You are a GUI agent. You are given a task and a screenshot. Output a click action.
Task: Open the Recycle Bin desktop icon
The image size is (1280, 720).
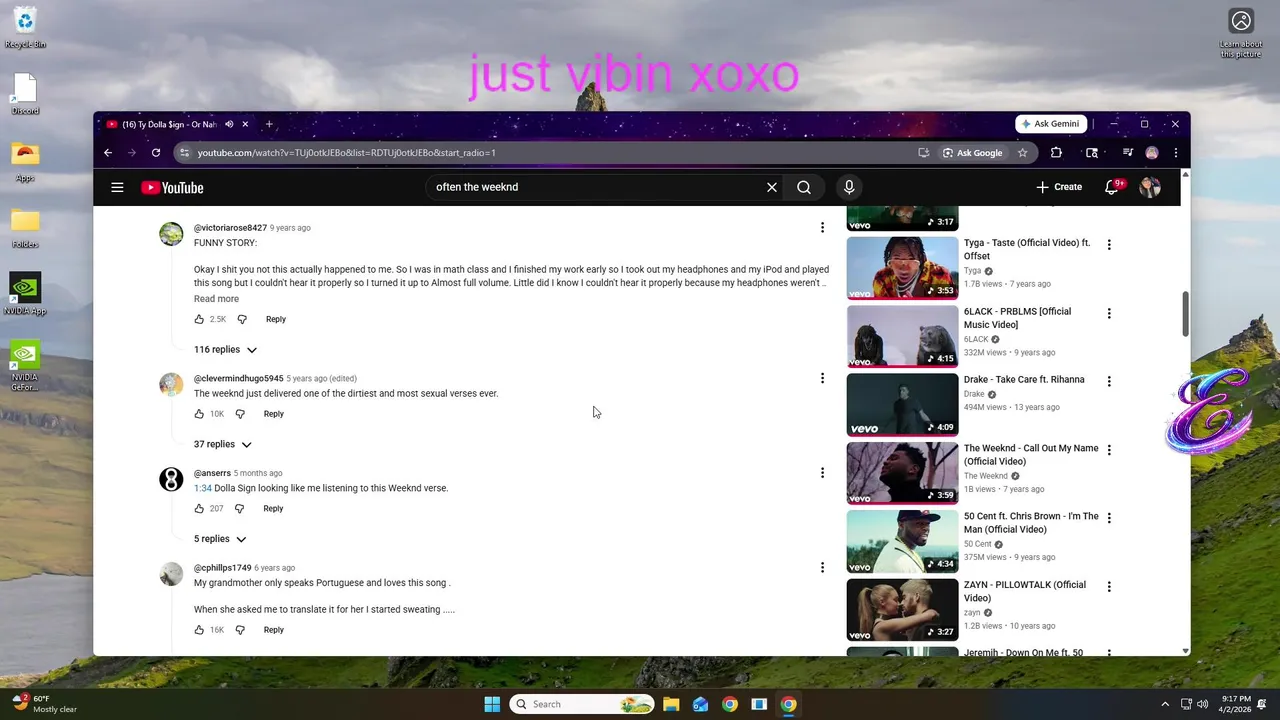tap(25, 28)
